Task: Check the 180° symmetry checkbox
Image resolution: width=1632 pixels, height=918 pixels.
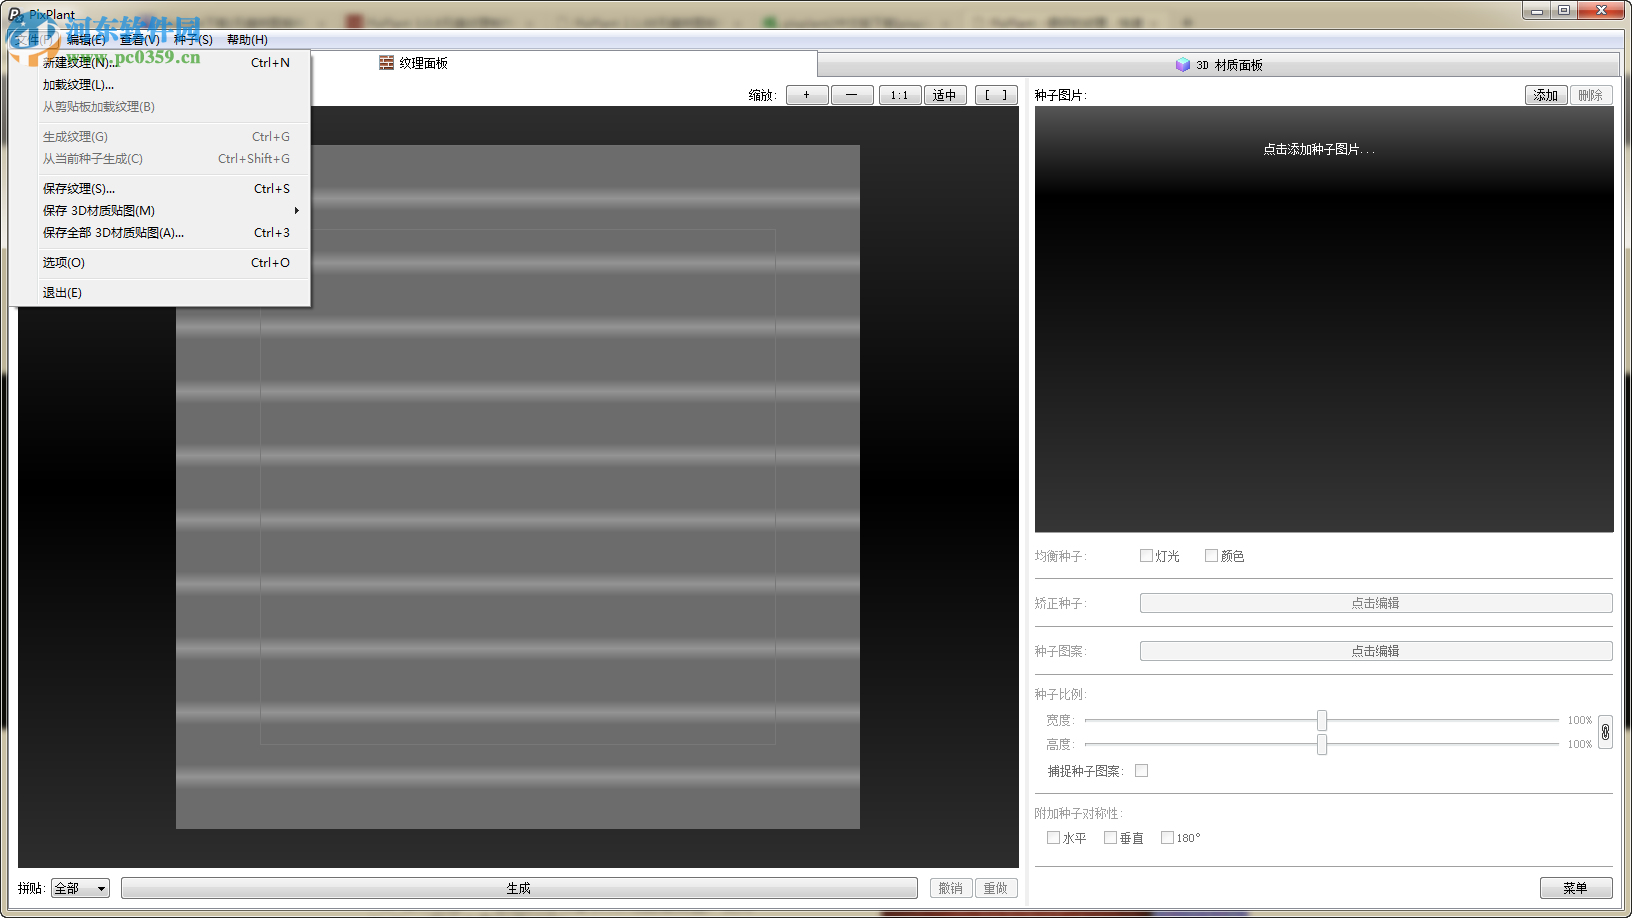Action: click(1167, 838)
